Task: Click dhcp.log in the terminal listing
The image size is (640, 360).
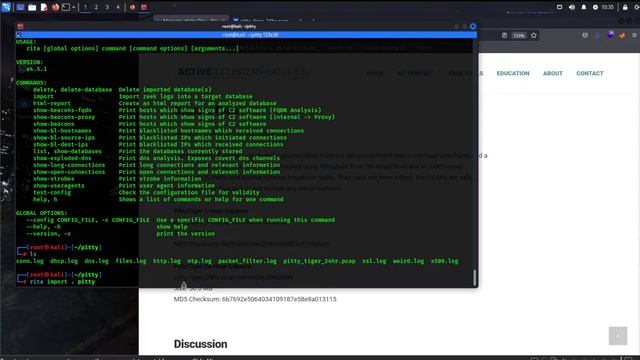Action: tap(64, 261)
